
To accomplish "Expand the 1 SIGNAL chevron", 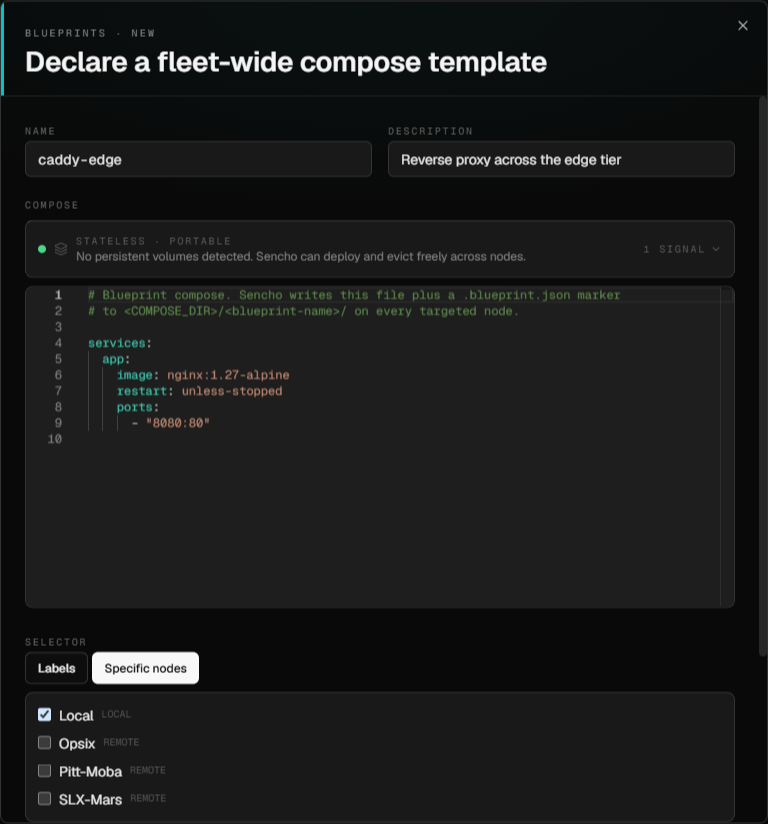I will [715, 249].
